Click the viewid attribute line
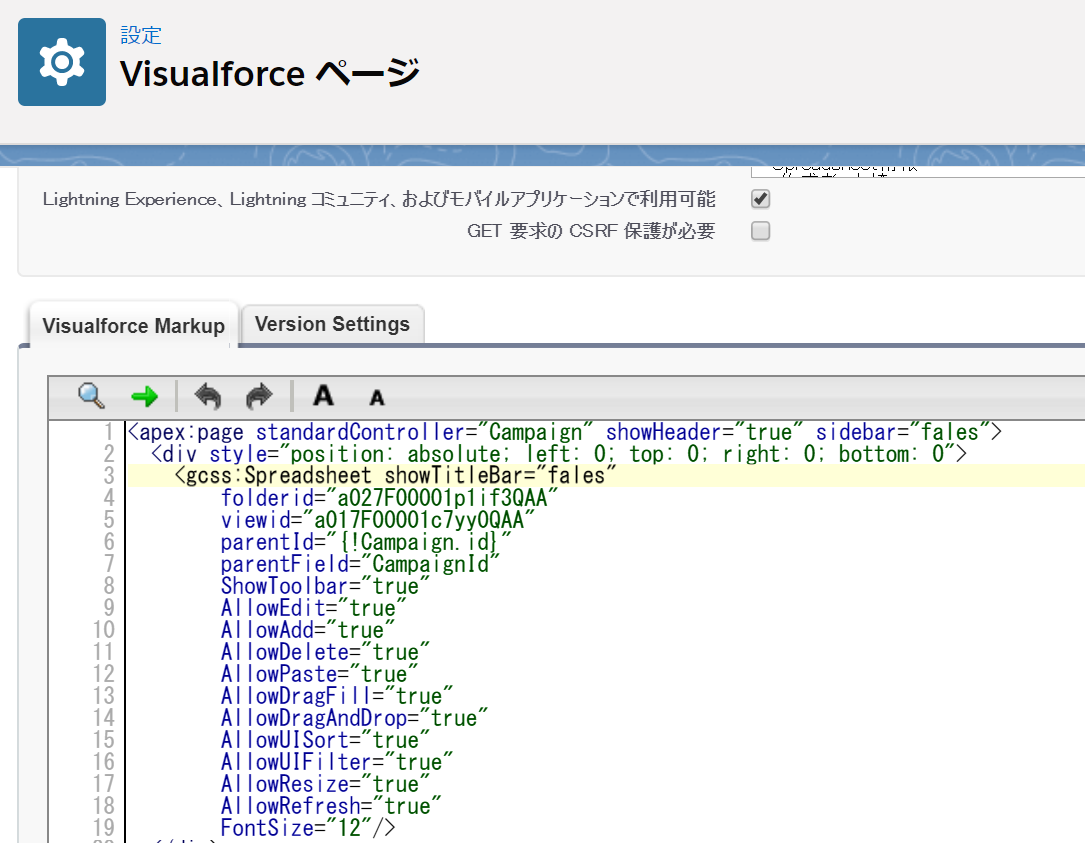1085x843 pixels. (x=378, y=520)
